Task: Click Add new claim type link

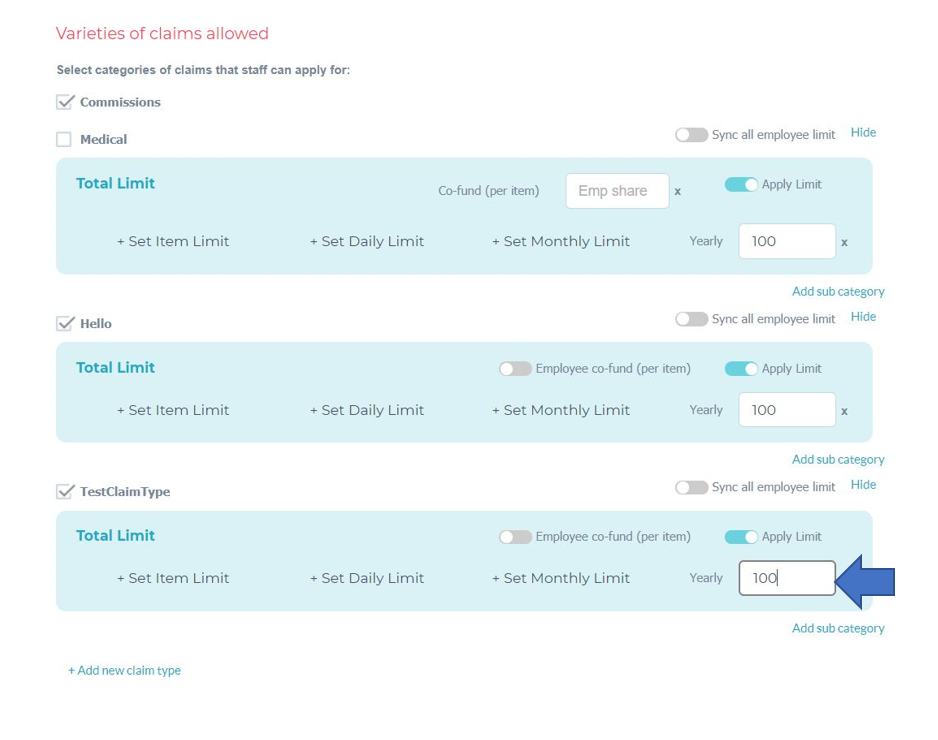Action: (x=124, y=671)
